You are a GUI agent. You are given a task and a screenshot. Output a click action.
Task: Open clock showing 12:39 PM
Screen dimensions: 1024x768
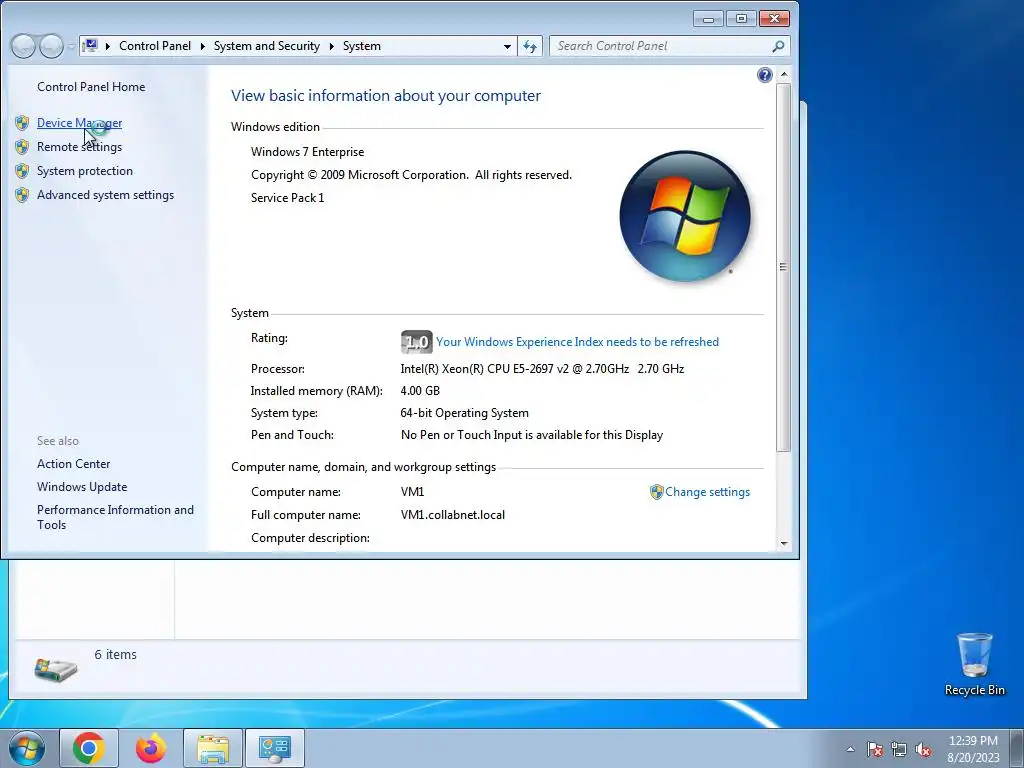click(x=973, y=749)
